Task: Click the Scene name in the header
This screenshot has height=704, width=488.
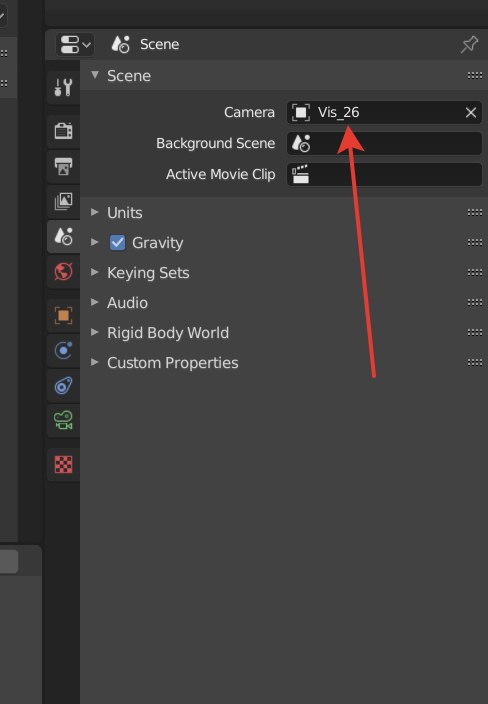Action: [x=159, y=44]
